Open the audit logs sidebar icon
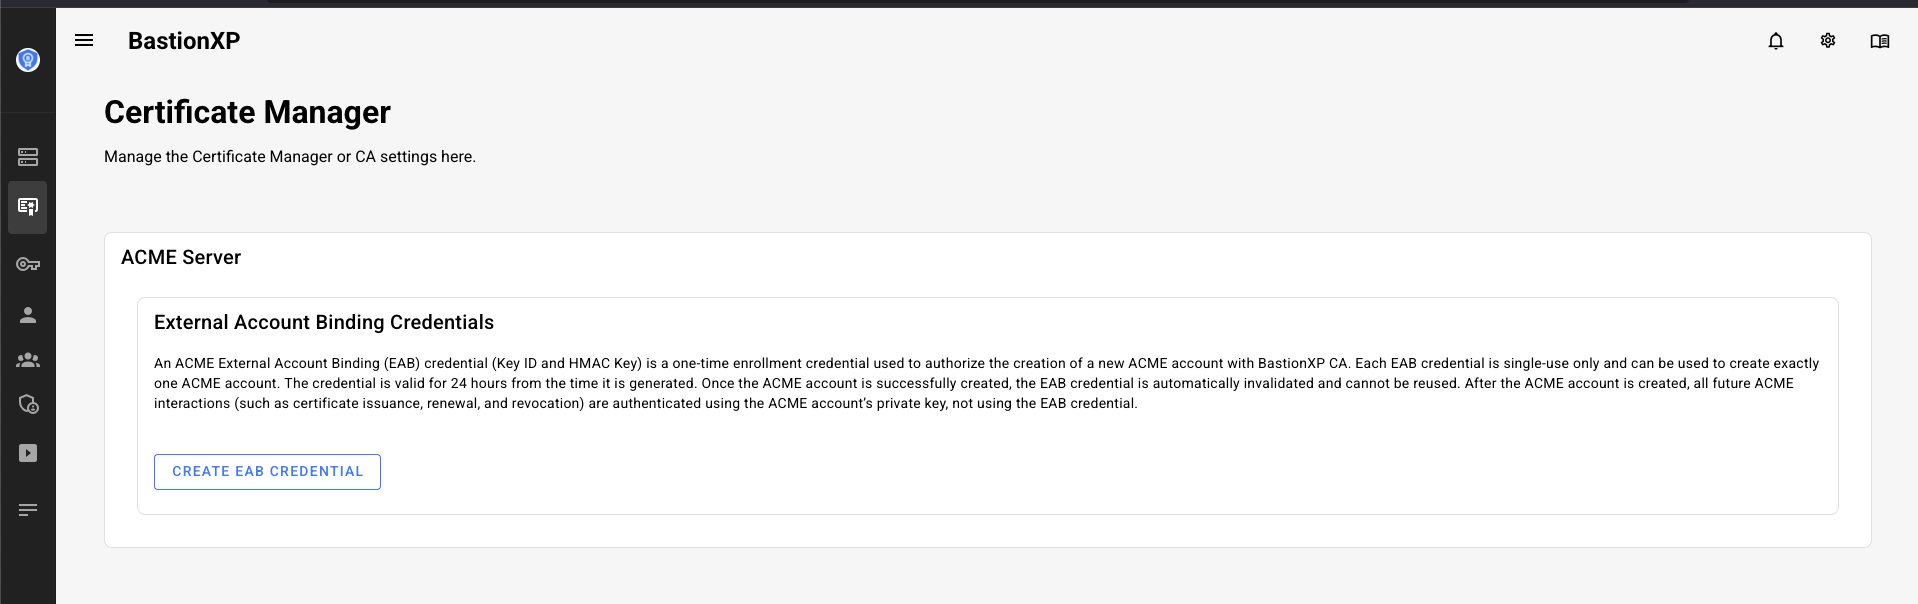1918x604 pixels. [27, 509]
